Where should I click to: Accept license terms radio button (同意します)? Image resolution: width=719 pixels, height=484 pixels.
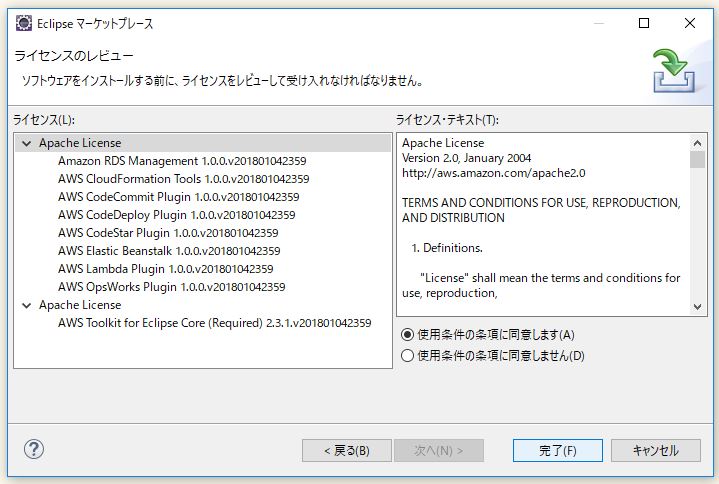(x=407, y=335)
